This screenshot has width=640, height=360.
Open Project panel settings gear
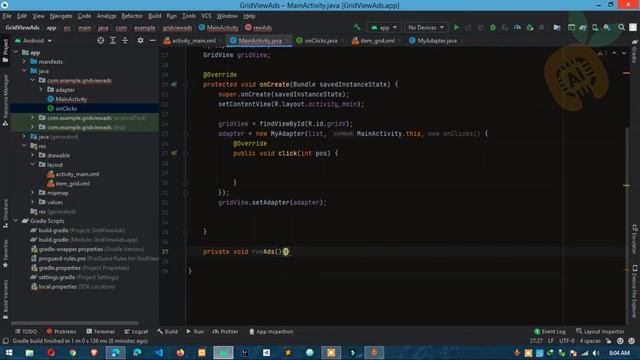tap(140, 40)
